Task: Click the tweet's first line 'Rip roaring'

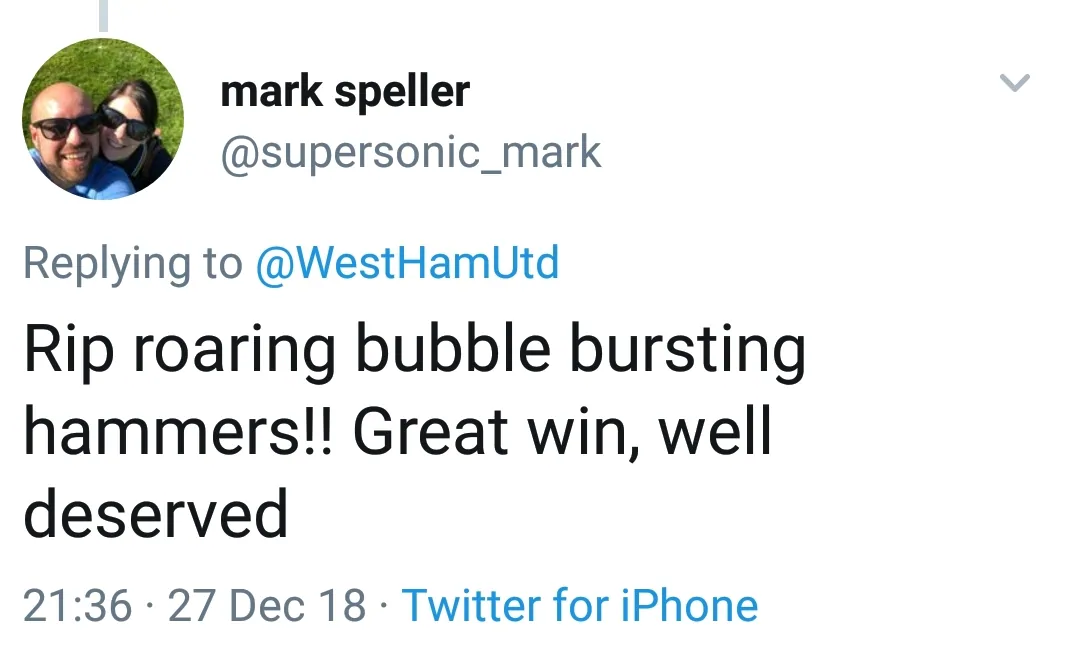Action: [180, 350]
